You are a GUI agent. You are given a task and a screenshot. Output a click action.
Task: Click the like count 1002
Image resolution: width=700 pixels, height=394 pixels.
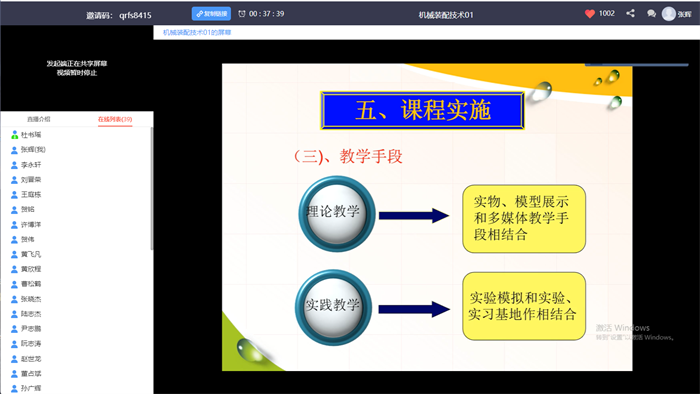[x=607, y=13]
